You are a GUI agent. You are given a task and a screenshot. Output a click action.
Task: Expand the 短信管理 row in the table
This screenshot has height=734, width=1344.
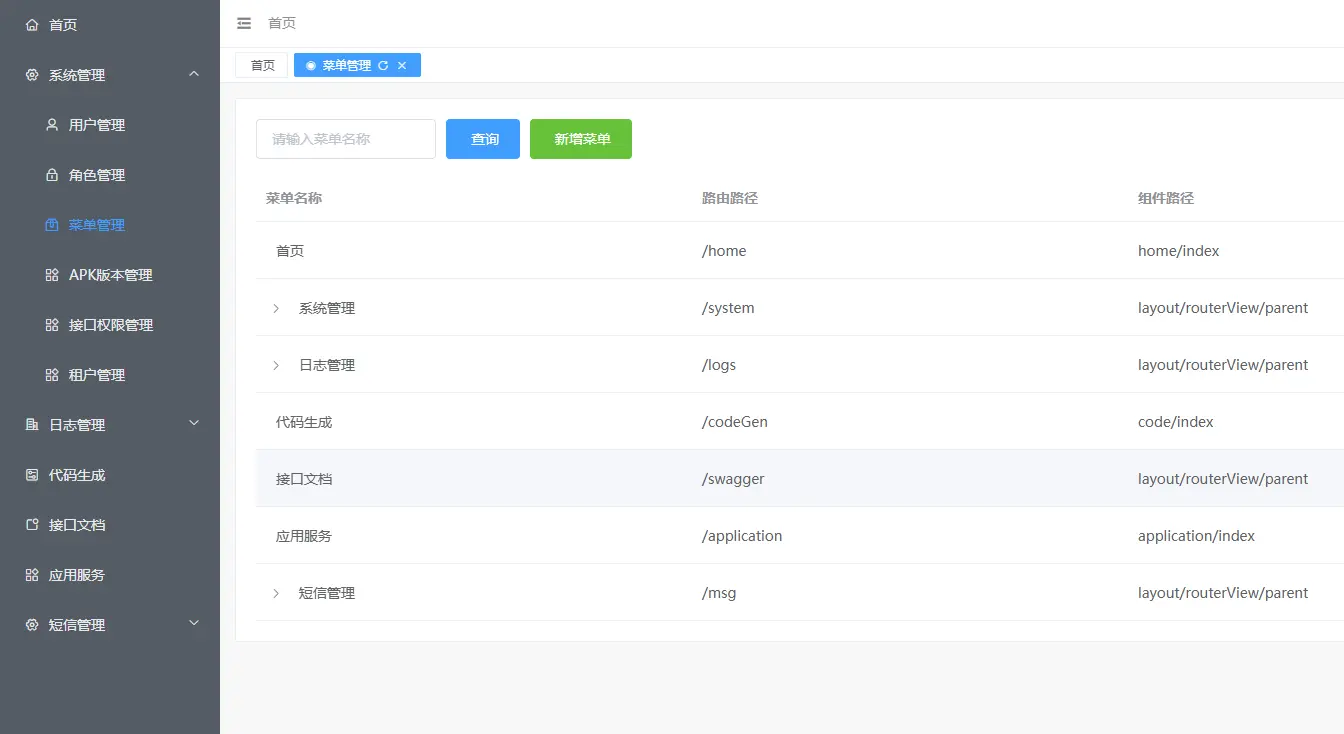click(x=277, y=592)
